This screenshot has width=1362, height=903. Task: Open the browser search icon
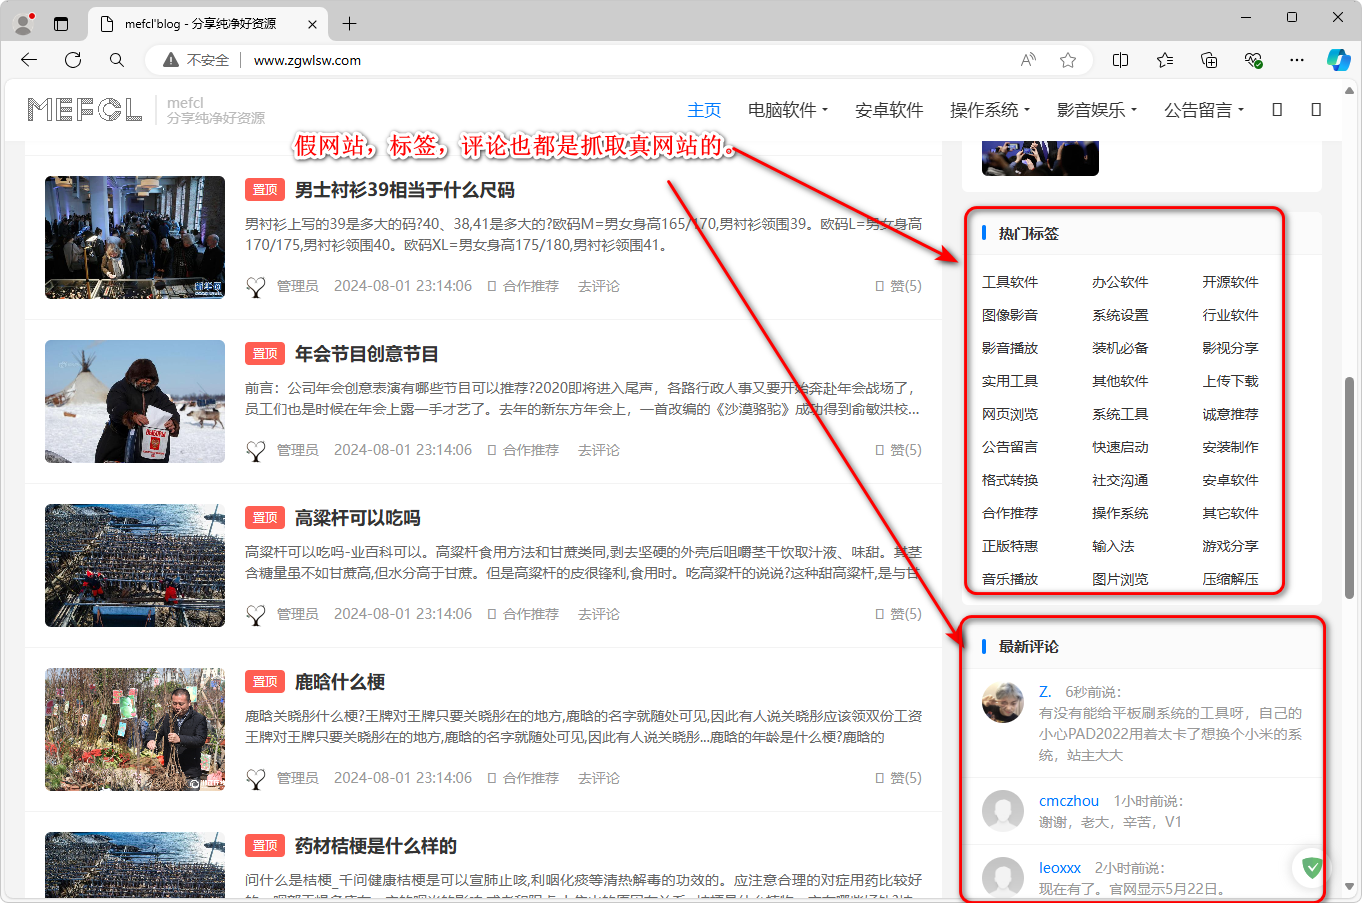coord(117,60)
